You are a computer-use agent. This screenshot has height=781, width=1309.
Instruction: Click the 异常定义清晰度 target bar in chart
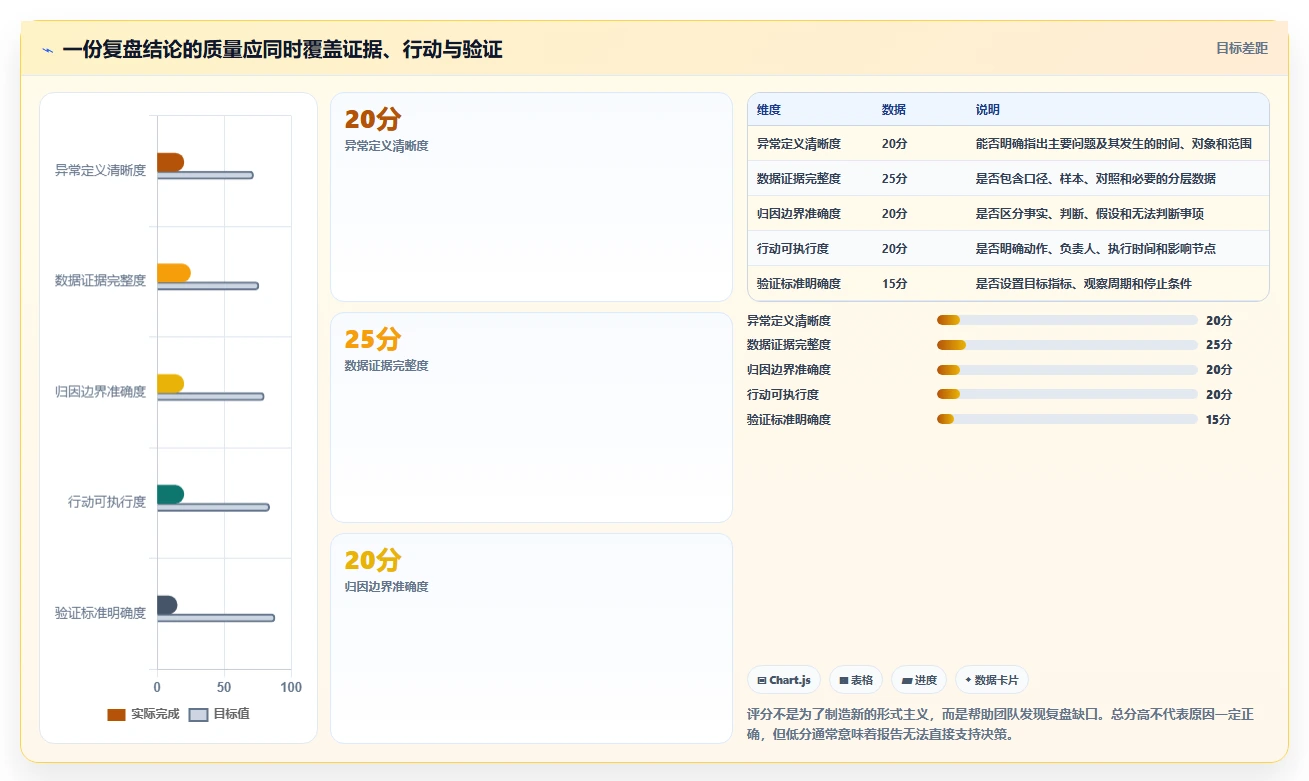205,175
